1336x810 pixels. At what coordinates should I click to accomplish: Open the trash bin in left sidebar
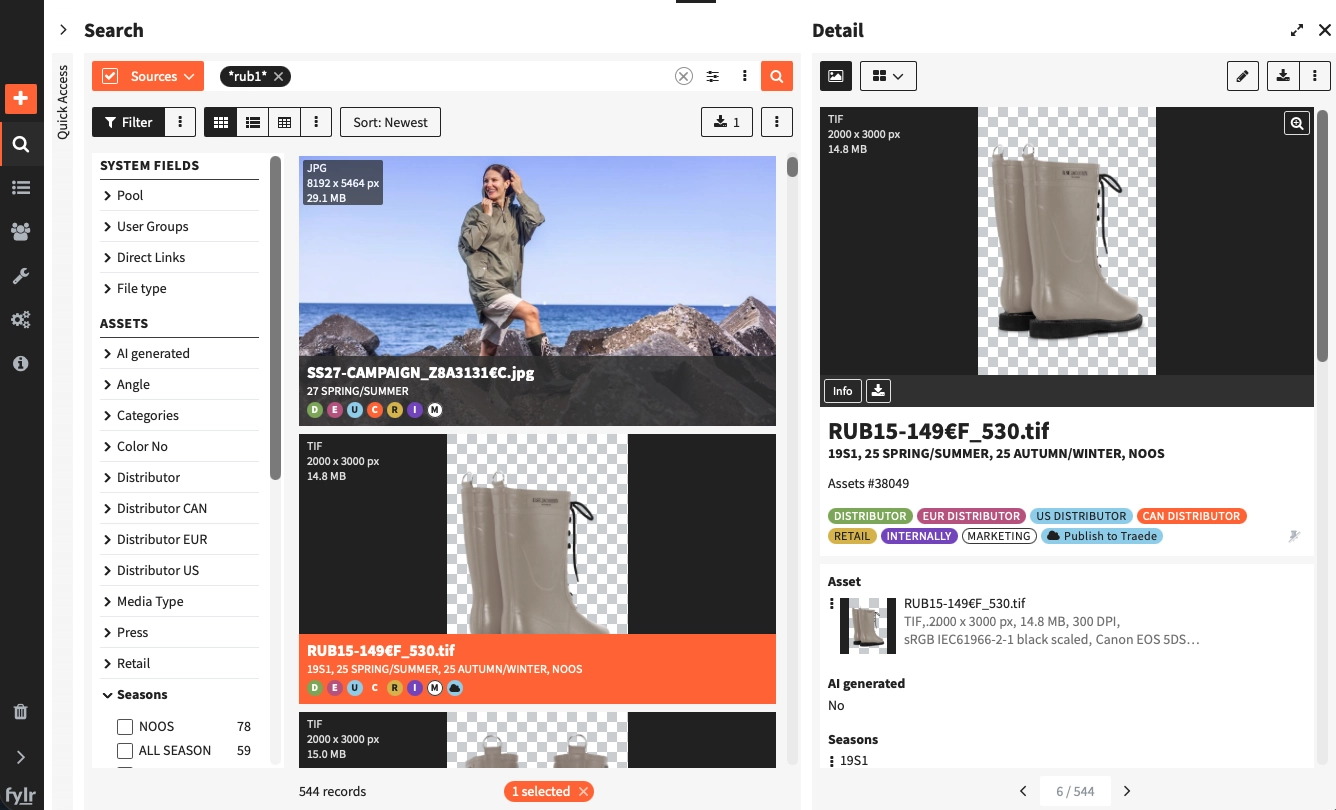[20, 712]
